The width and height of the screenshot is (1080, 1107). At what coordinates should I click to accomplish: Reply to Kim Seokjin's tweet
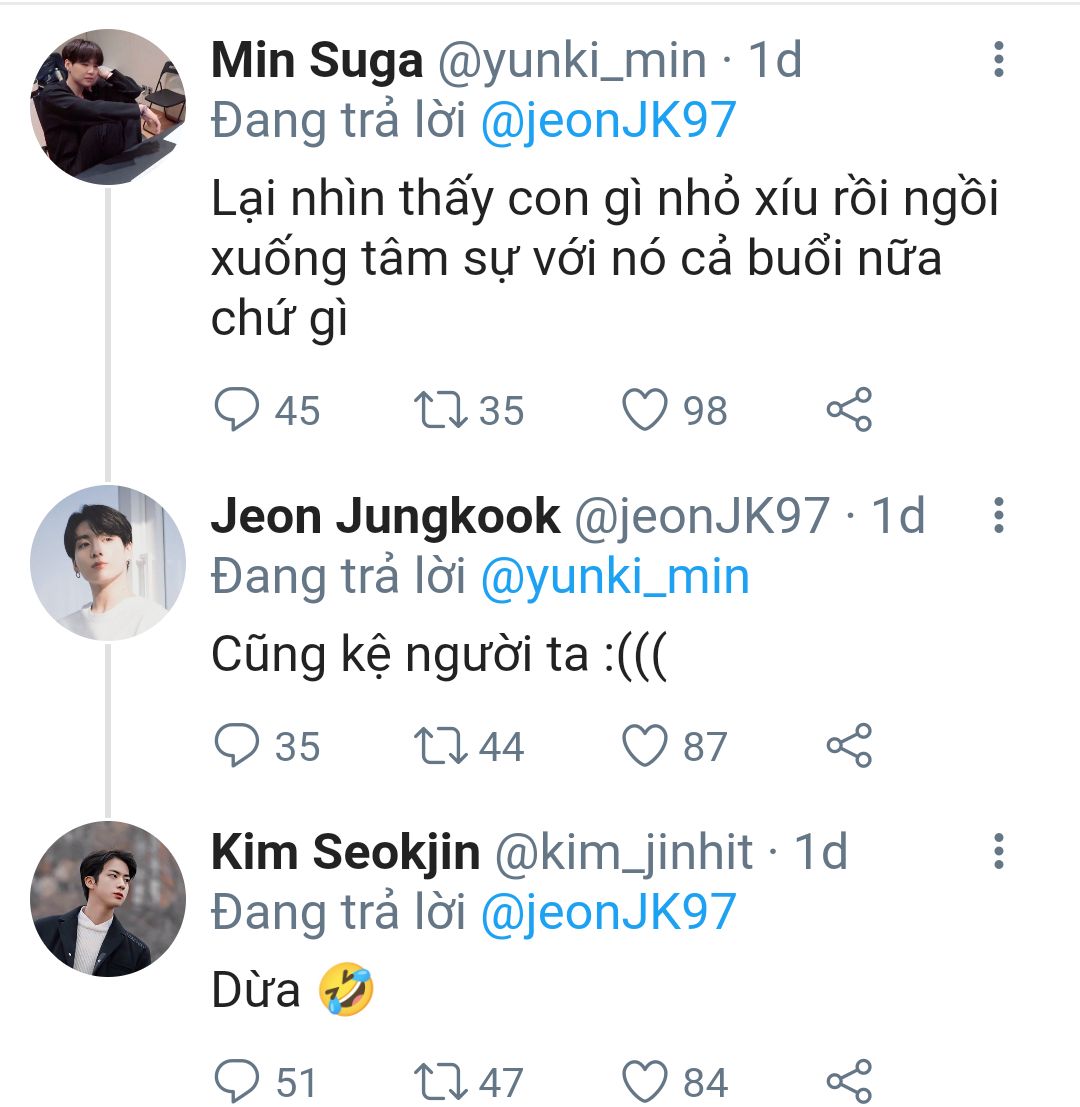[x=238, y=1081]
